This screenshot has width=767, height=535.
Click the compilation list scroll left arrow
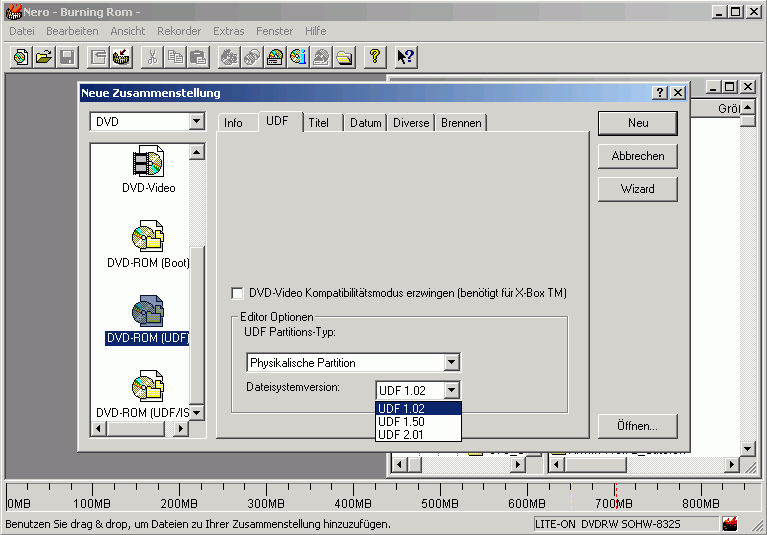pos(98,428)
